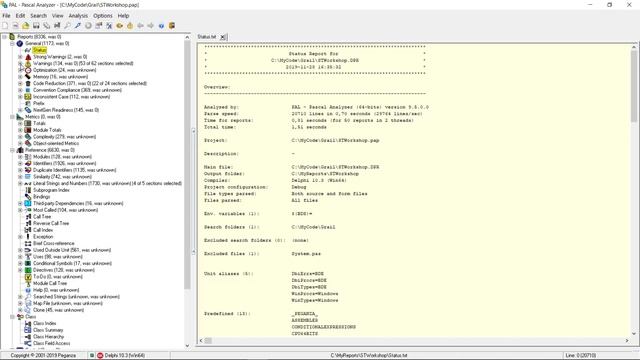Click the Class Summary icon
640x360 pixels.
(x=28, y=330)
